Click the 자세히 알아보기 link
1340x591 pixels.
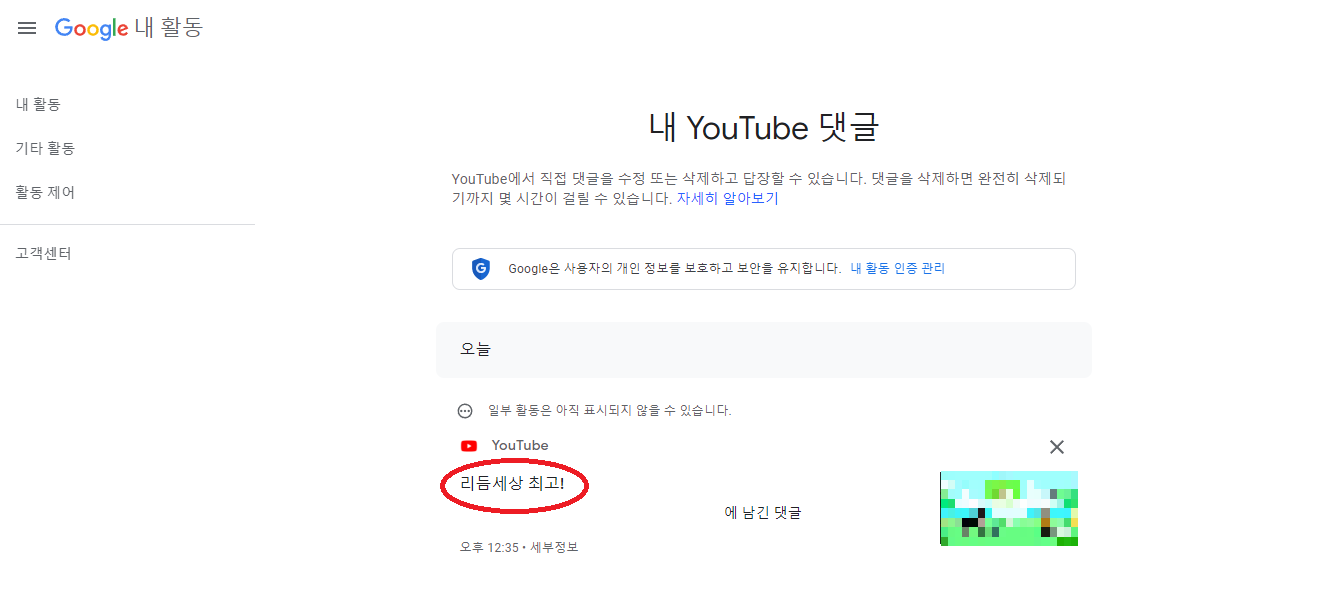tap(727, 198)
